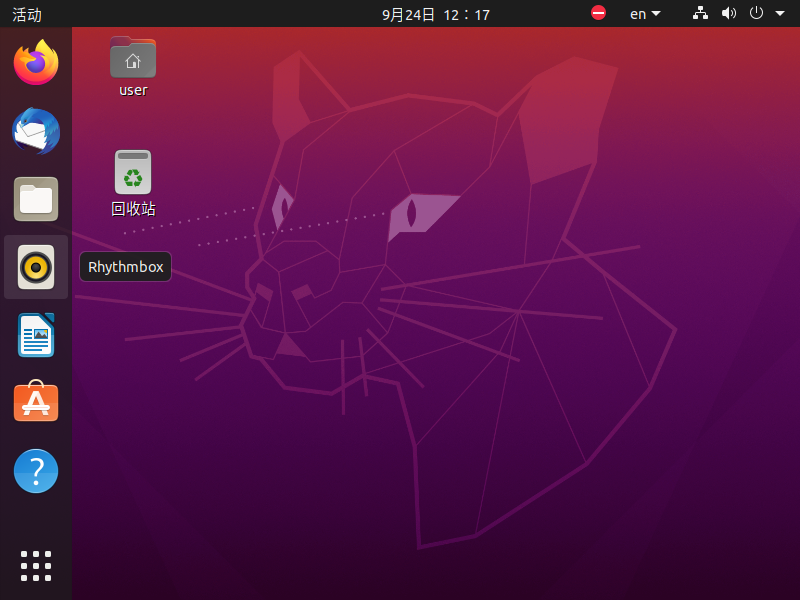Screen dimensions: 800x600
Task: Click the power icon in top bar
Action: (756, 13)
